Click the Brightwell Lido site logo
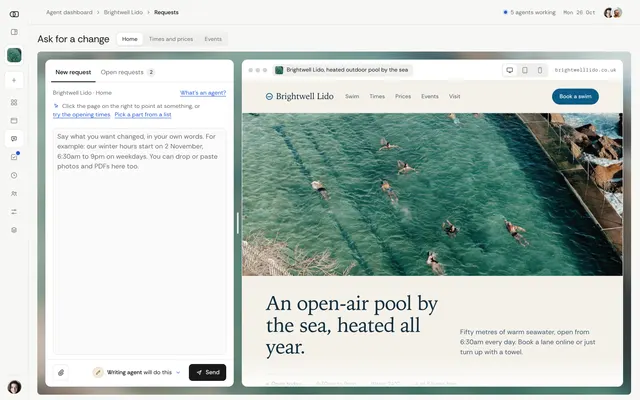This screenshot has height=400, width=640. coord(300,96)
